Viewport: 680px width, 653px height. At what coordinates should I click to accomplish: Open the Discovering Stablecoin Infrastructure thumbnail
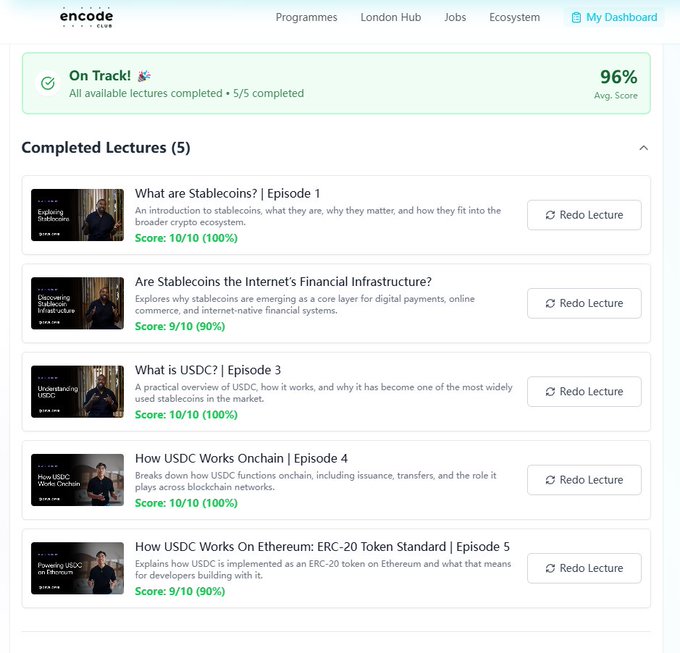click(x=77, y=304)
